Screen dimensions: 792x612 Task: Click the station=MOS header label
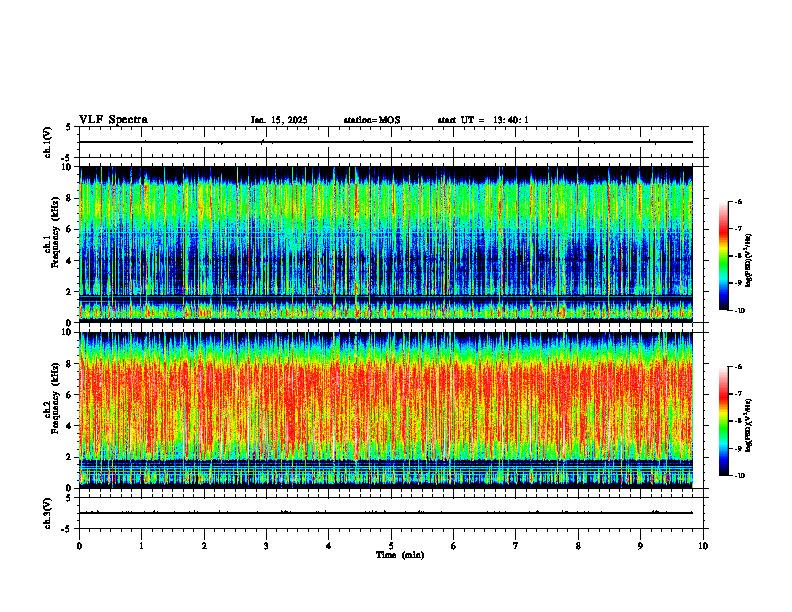click(x=372, y=120)
